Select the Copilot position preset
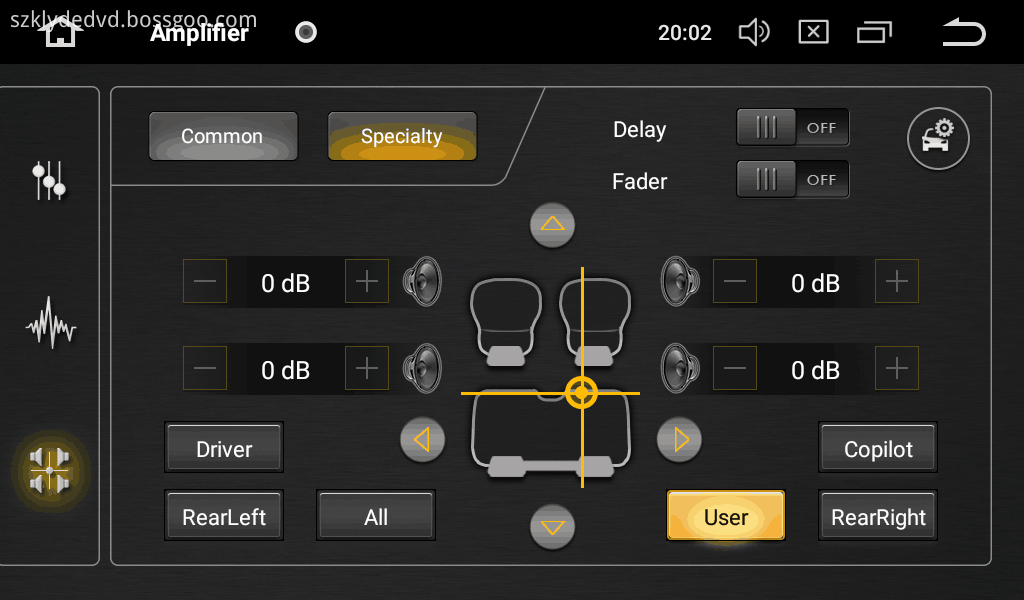This screenshot has width=1024, height=600. (x=878, y=448)
